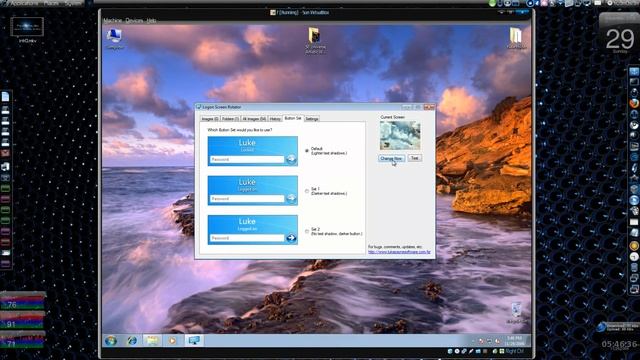Screen dimensions: 640x360
Task: Select the Computer icon on the guest desktop
Action: tap(115, 39)
